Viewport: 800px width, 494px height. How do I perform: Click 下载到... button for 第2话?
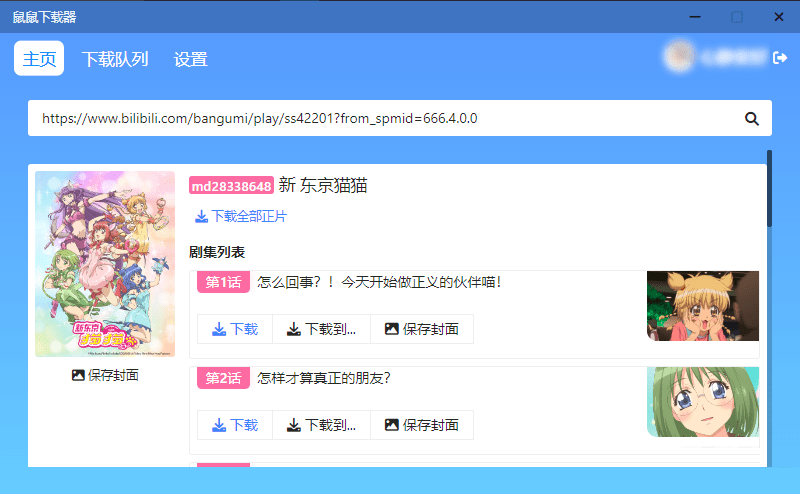tap(321, 425)
